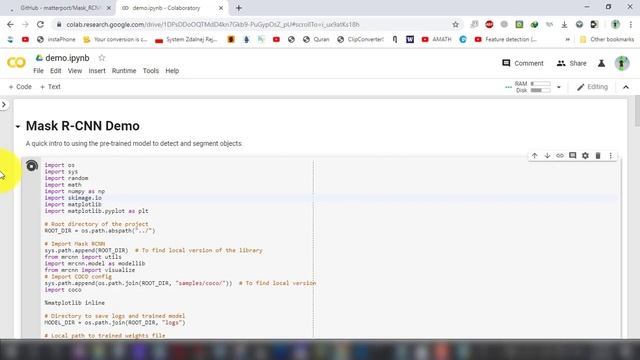Open a new browser tab
This screenshot has height=360, width=640.
click(239, 8)
